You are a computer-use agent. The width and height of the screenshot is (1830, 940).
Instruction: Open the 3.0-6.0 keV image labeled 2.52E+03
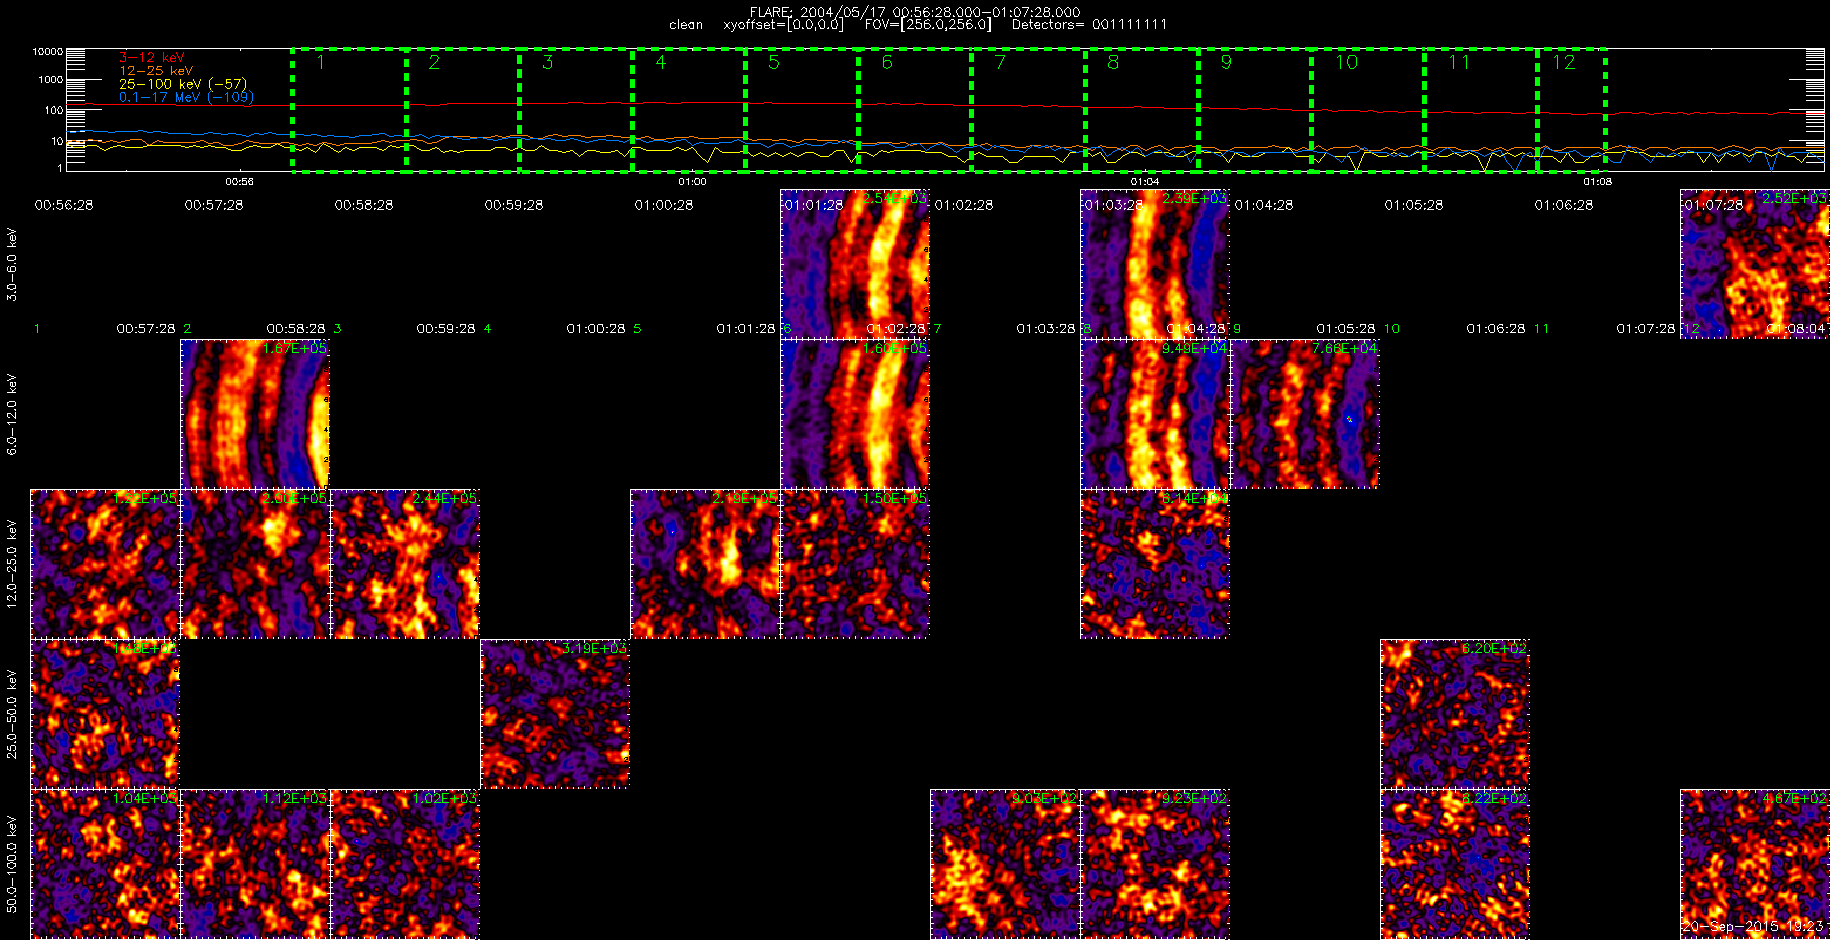tap(1755, 264)
